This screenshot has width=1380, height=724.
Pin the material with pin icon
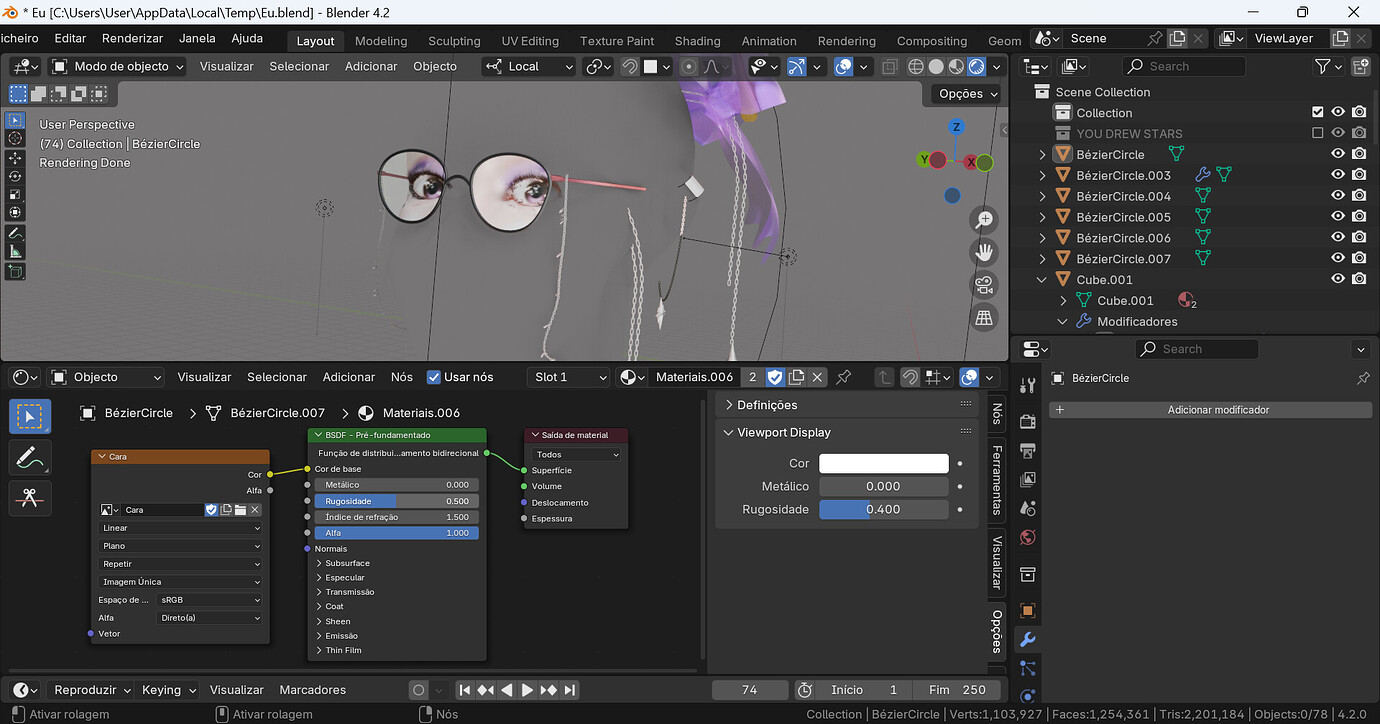[843, 377]
